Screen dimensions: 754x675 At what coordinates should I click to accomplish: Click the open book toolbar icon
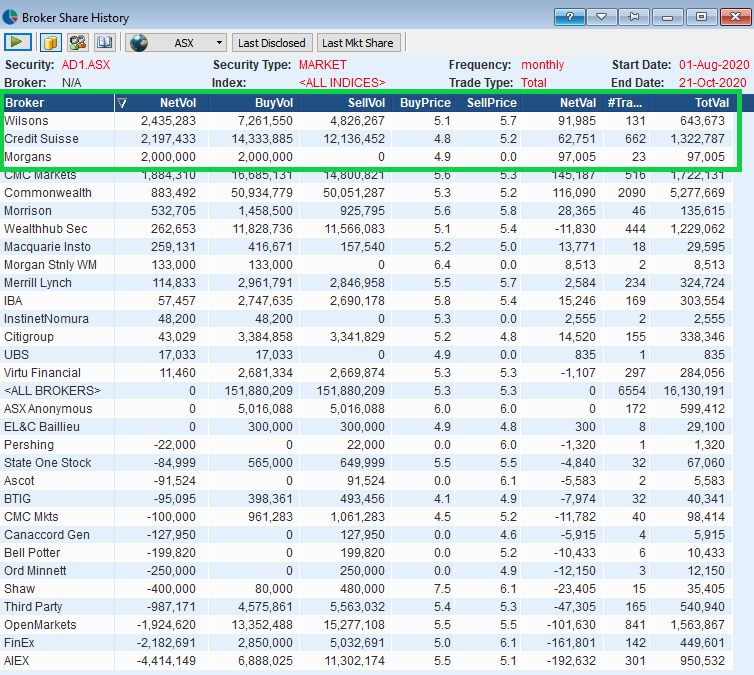(104, 42)
